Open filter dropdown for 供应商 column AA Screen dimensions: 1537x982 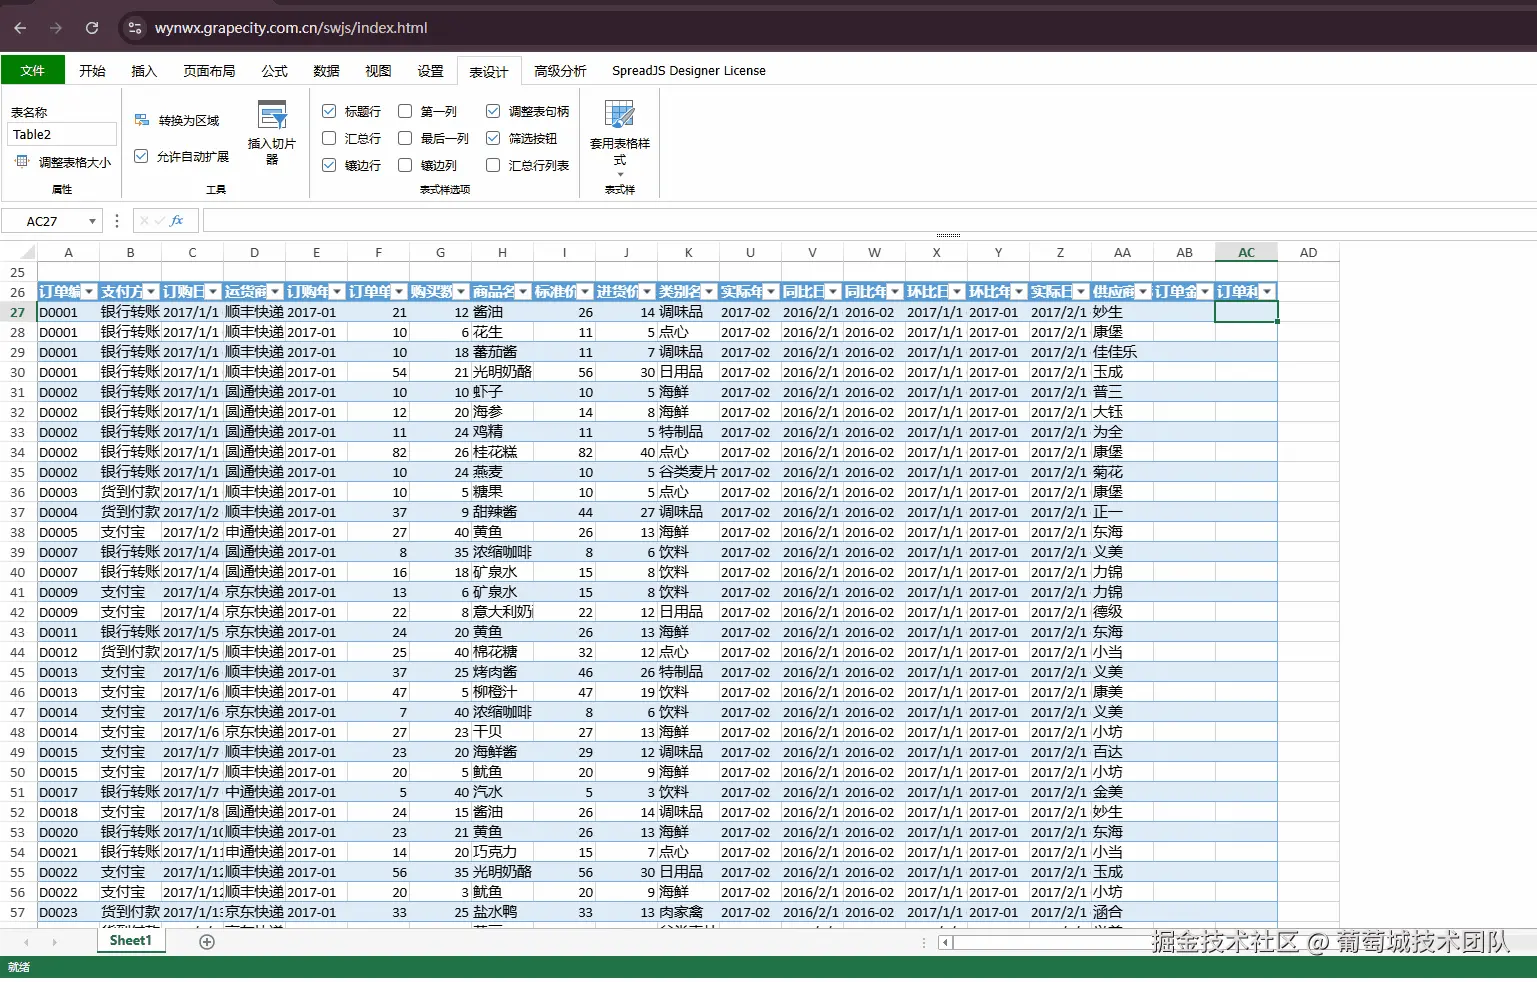1143,292
